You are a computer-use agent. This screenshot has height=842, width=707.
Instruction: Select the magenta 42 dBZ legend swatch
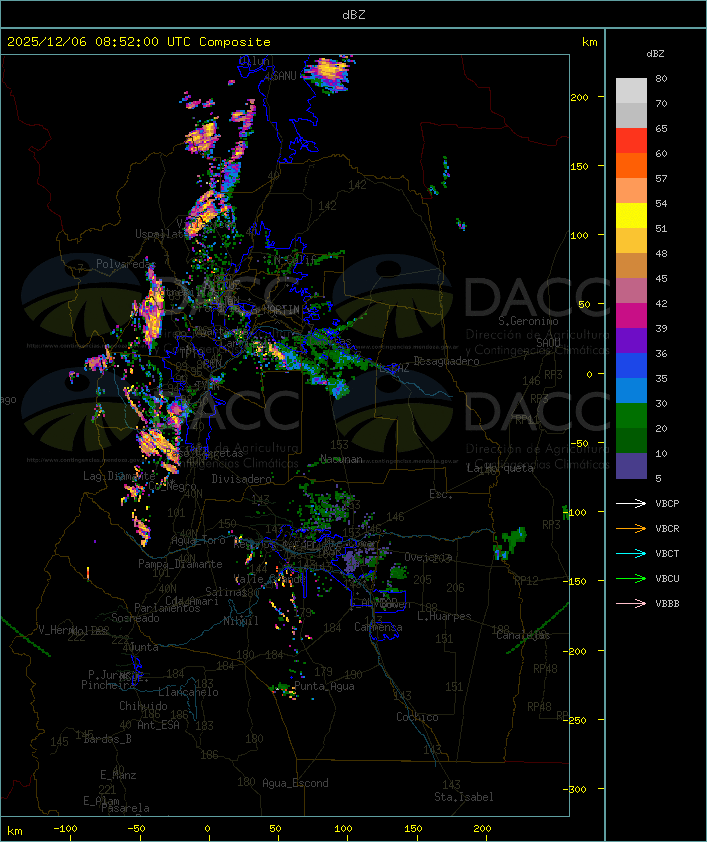[631, 315]
